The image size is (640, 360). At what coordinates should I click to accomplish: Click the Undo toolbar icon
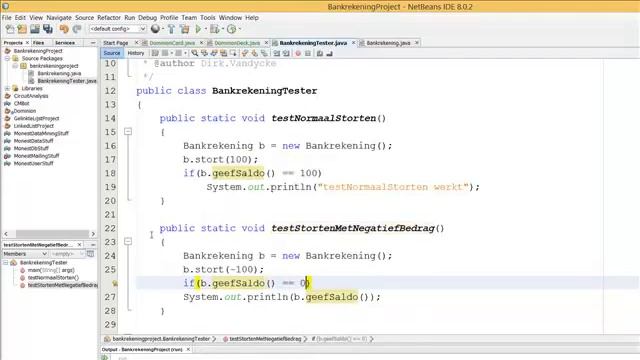pos(64,29)
